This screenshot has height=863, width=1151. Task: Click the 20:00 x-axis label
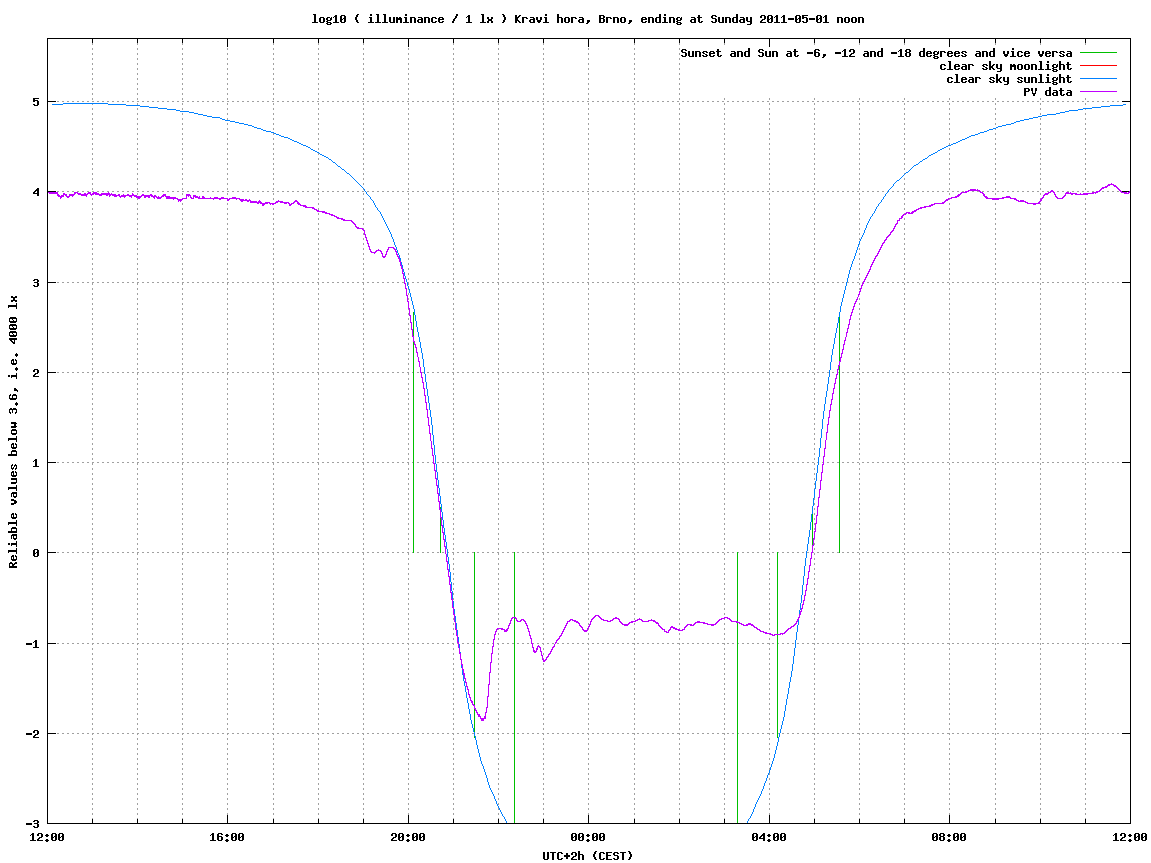(x=408, y=837)
